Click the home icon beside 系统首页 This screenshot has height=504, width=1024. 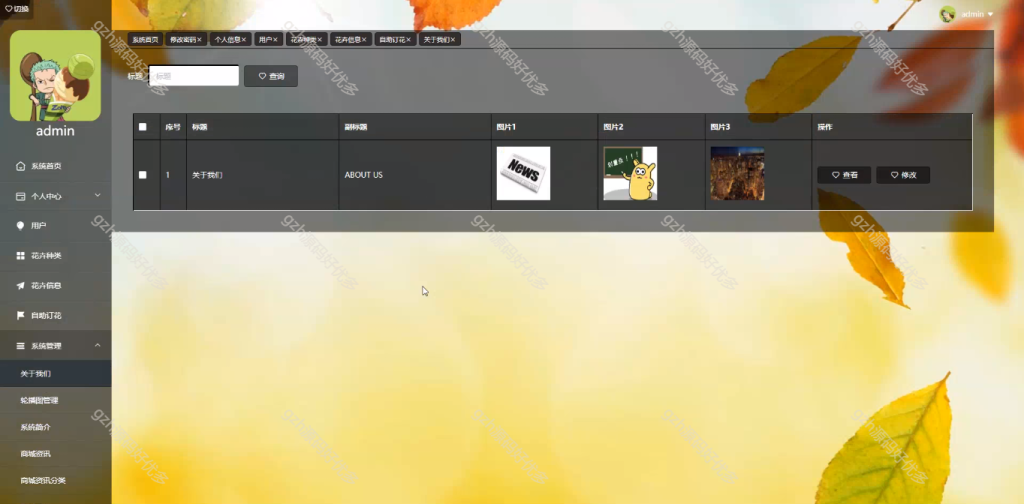click(x=20, y=166)
